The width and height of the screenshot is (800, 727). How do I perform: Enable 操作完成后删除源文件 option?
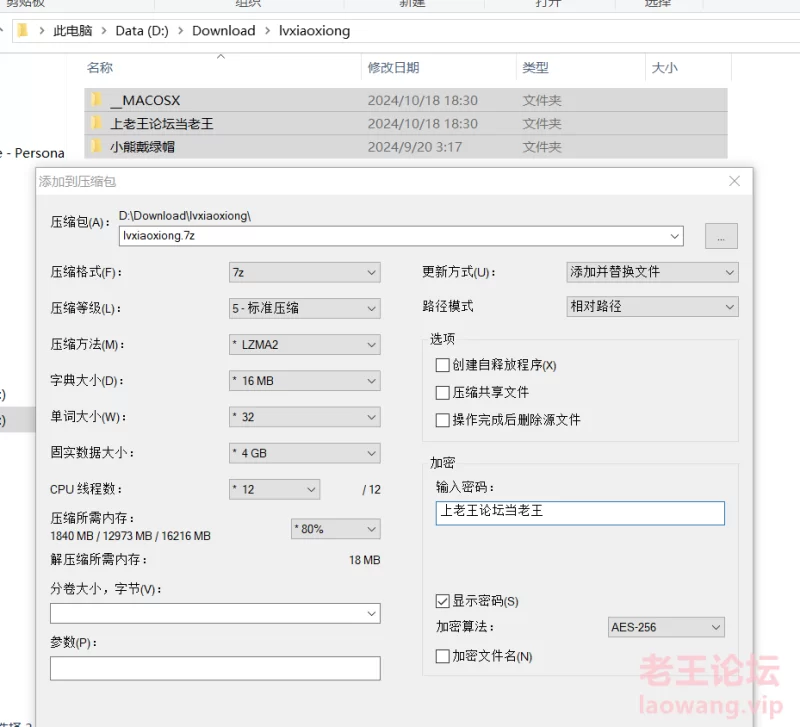(x=443, y=420)
